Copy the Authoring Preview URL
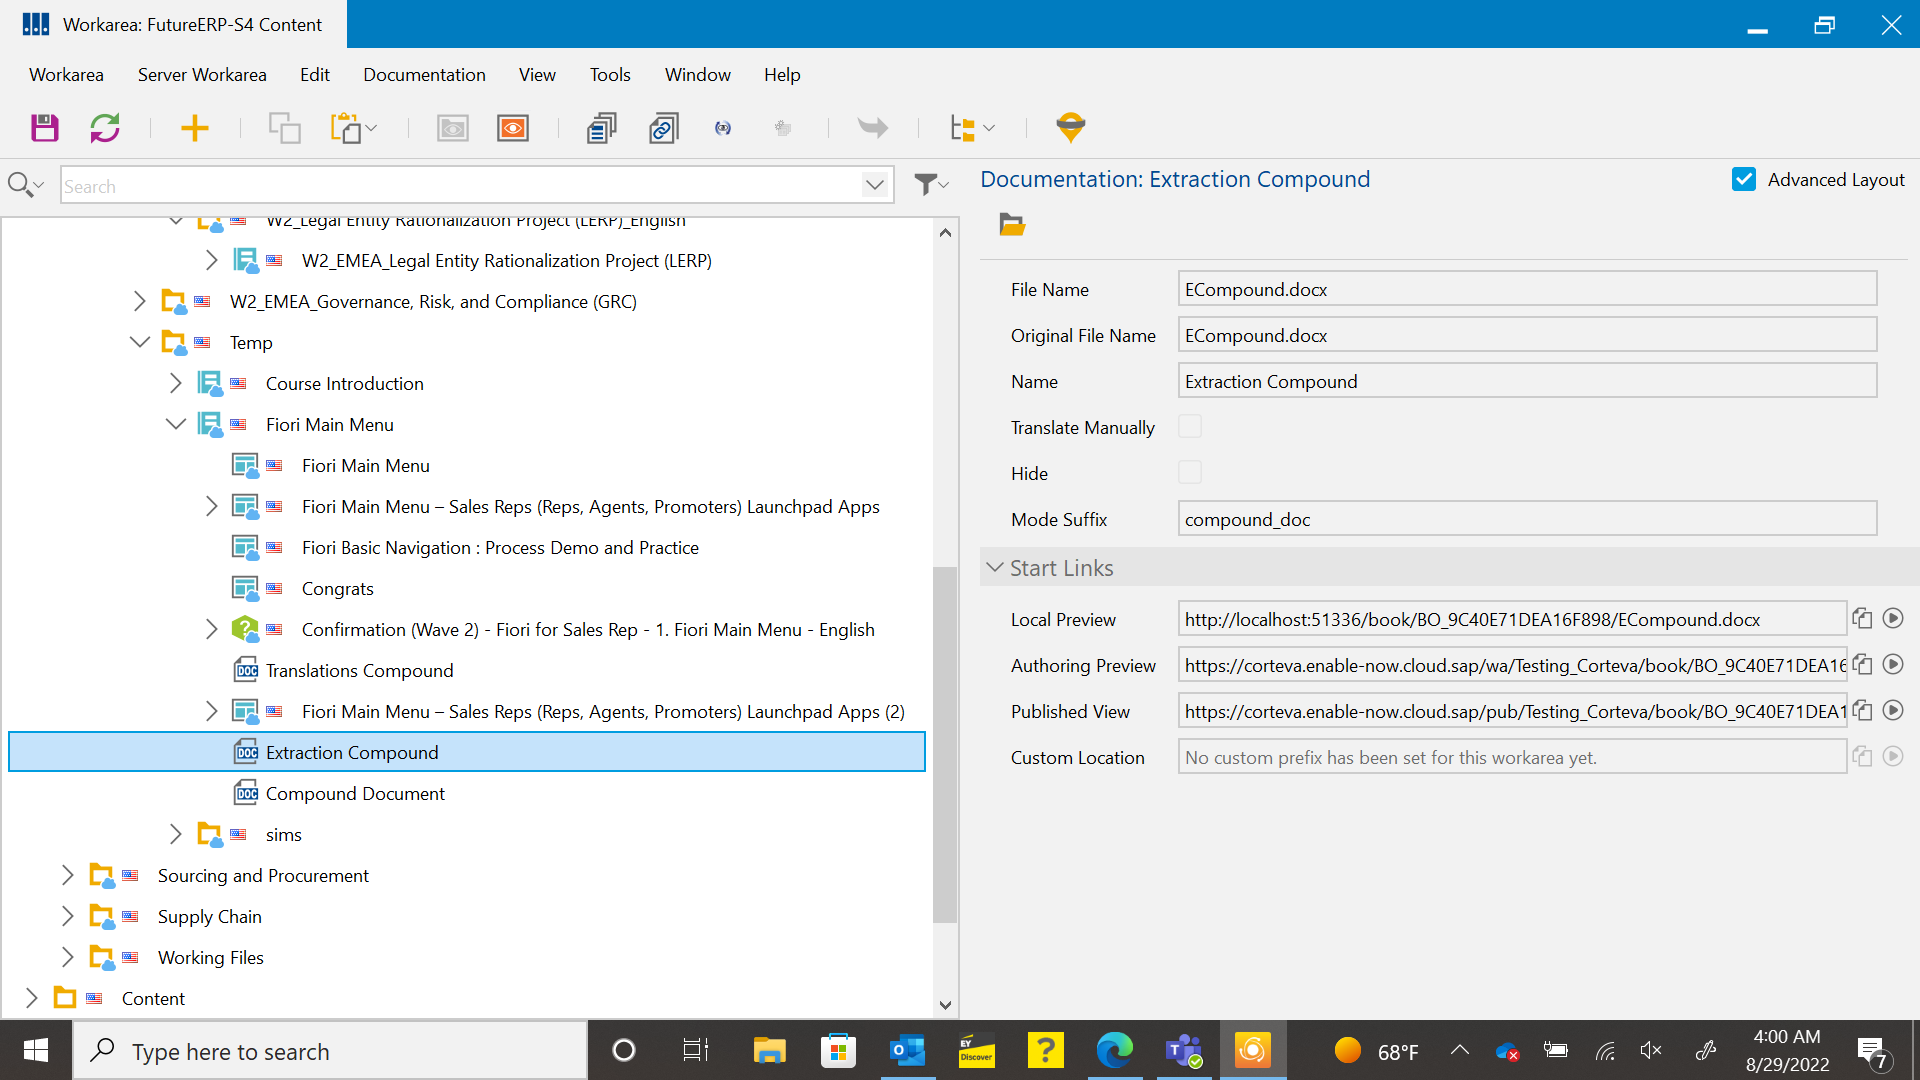 click(1862, 665)
